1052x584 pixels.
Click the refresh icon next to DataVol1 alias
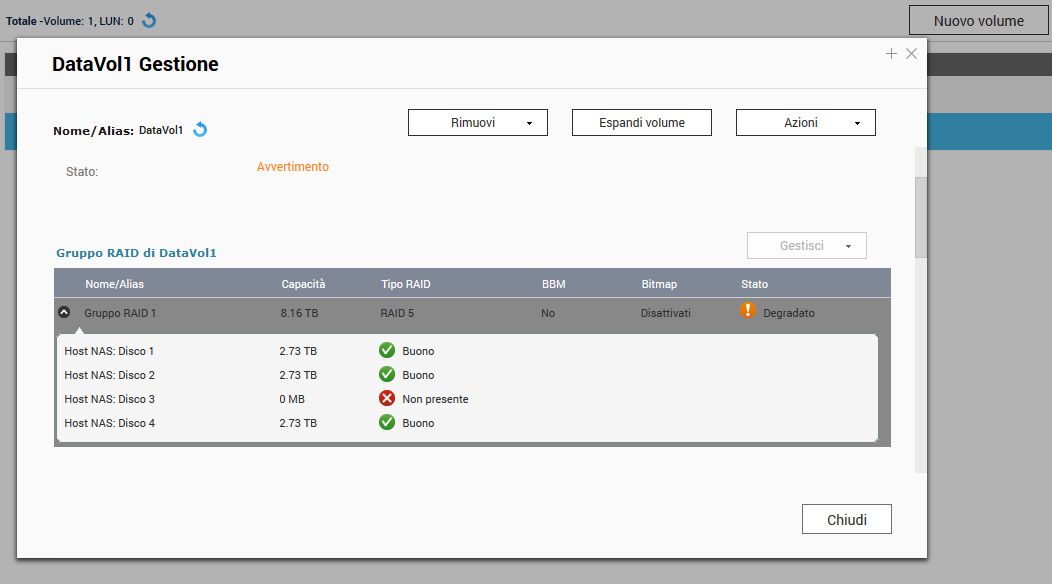[200, 130]
